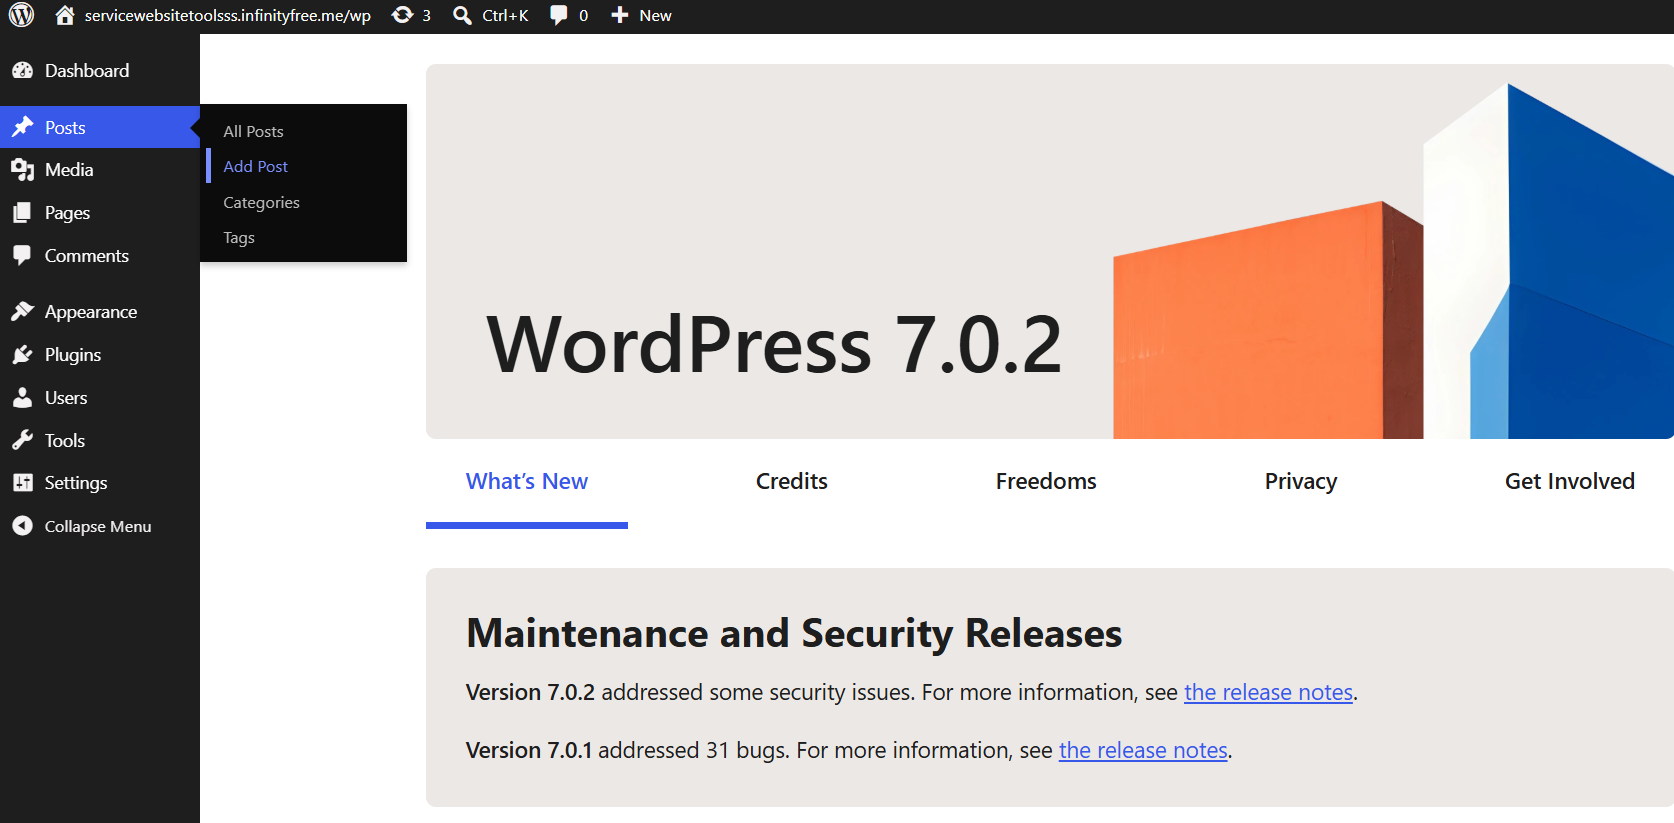Viewport: 1674px width, 823px height.
Task: Click the WordPress 7.0.2 heading text
Action: pos(774,344)
